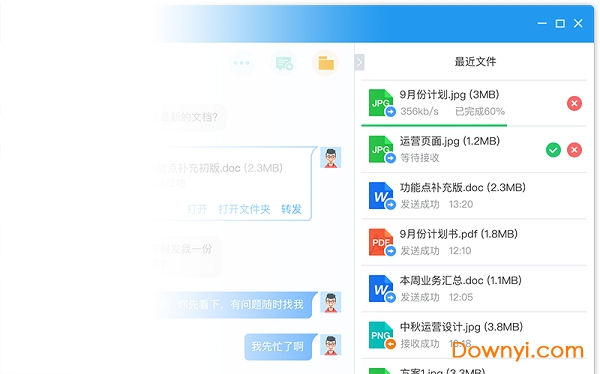Click the green upload progress bar
Viewport: 600px width, 374px height.
(434, 125)
